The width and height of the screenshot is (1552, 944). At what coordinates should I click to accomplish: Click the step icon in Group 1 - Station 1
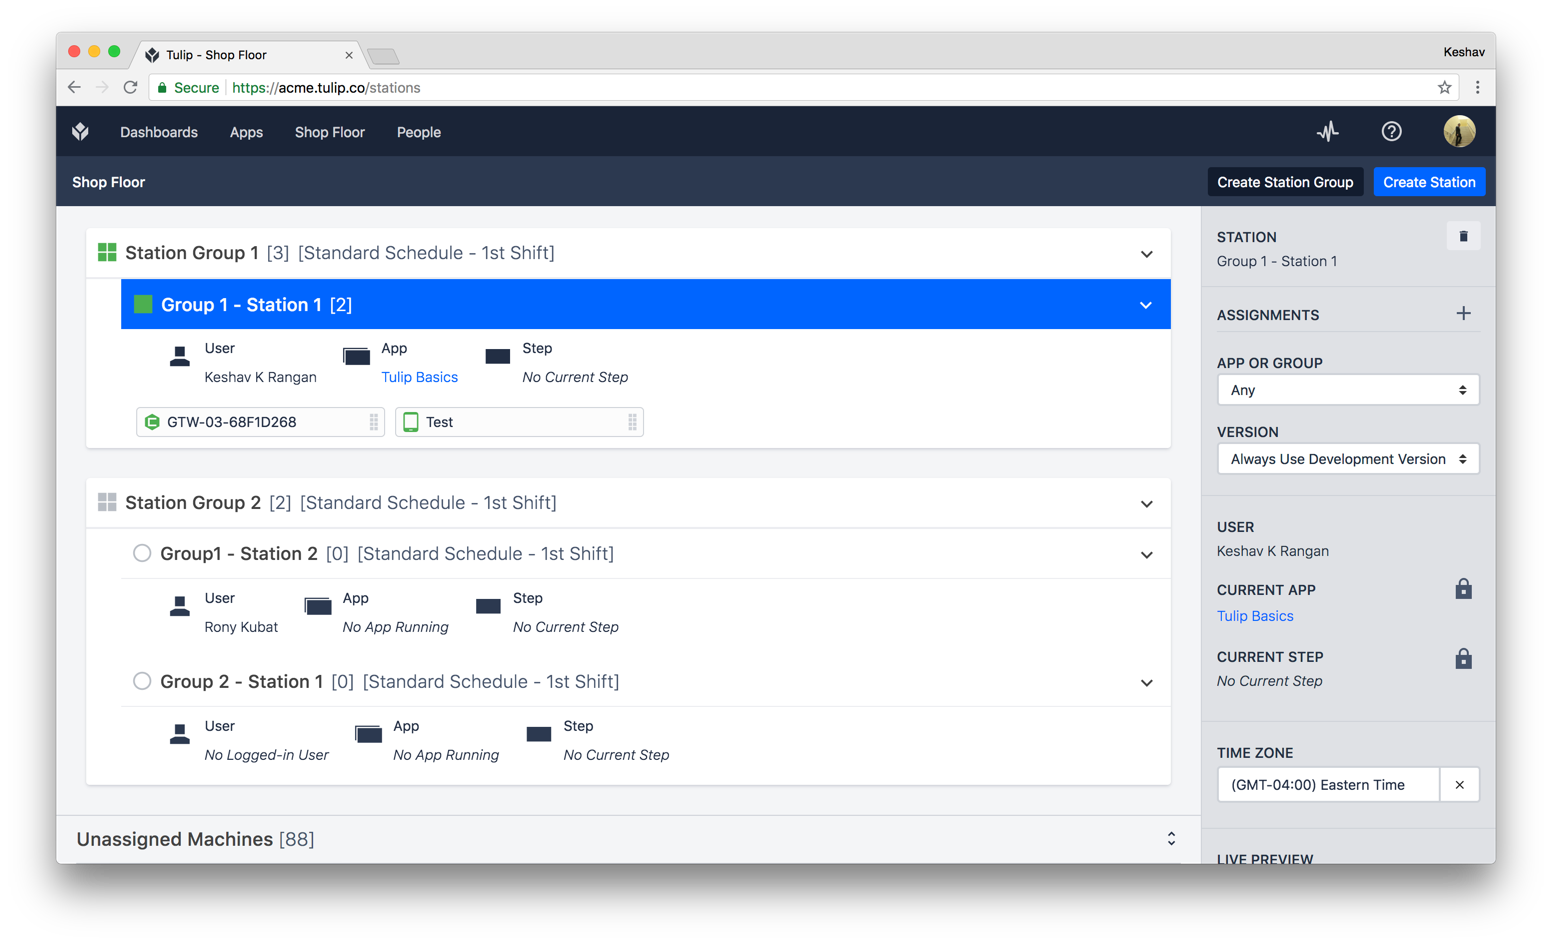tap(497, 356)
